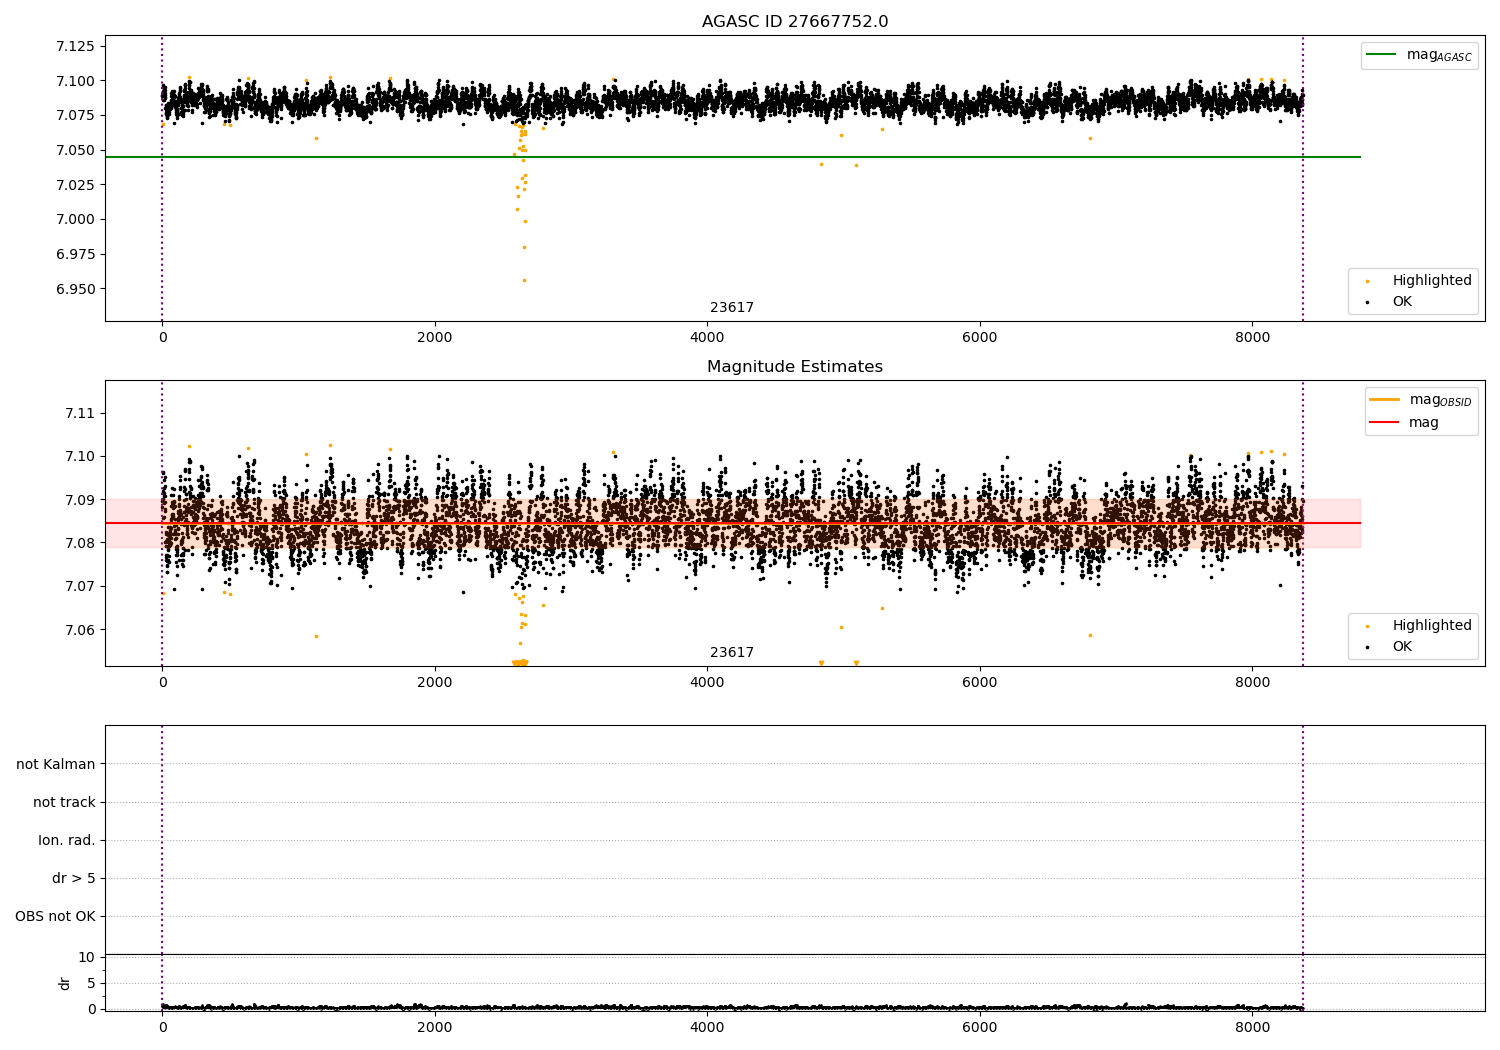Viewport: 1500px width, 1050px height.
Task: Click the 'dr > 5' axis label
Action: [x=74, y=878]
